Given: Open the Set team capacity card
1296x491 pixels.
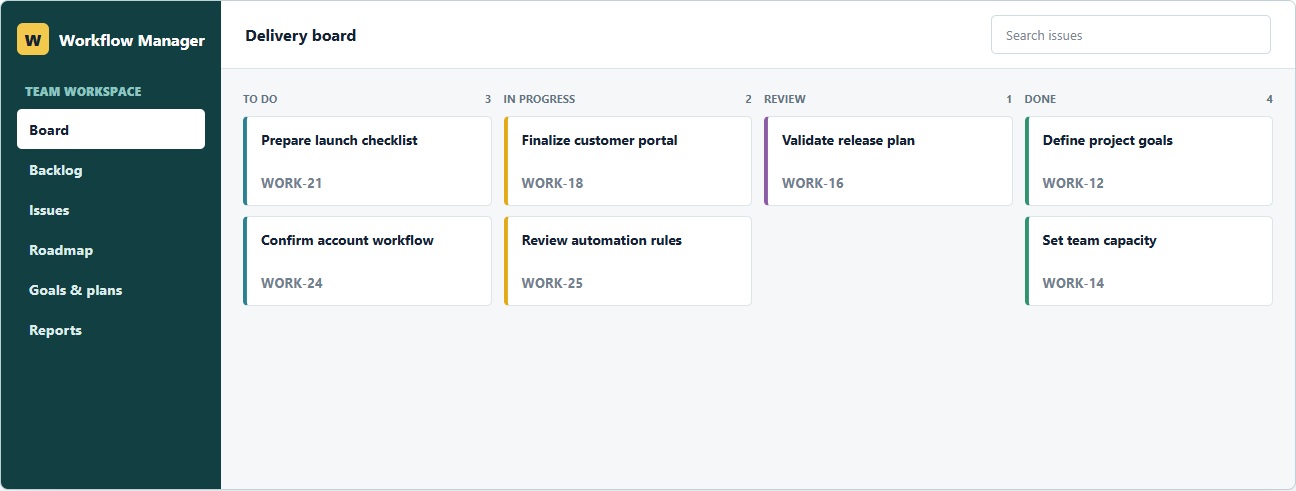Looking at the screenshot, I should [x=1149, y=261].
